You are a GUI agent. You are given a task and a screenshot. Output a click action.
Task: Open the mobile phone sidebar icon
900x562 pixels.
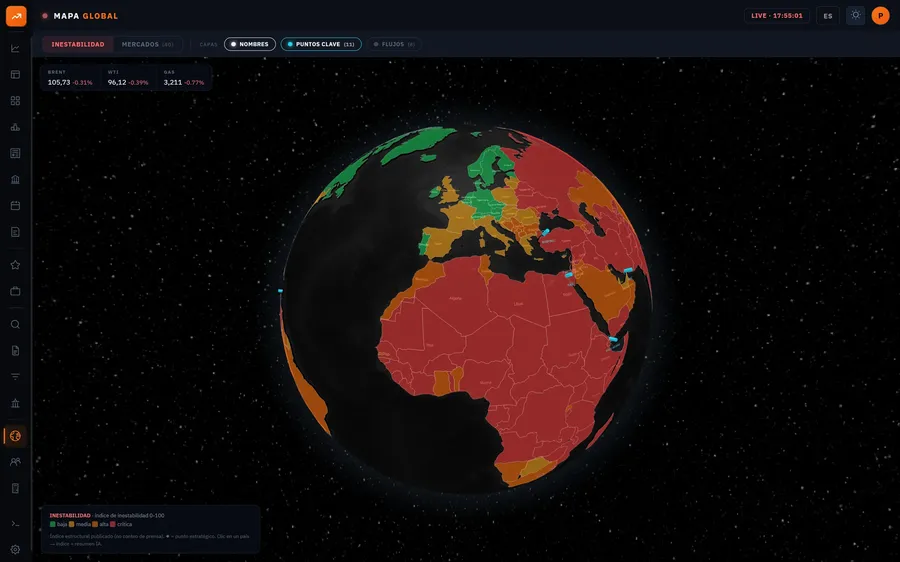(15, 488)
